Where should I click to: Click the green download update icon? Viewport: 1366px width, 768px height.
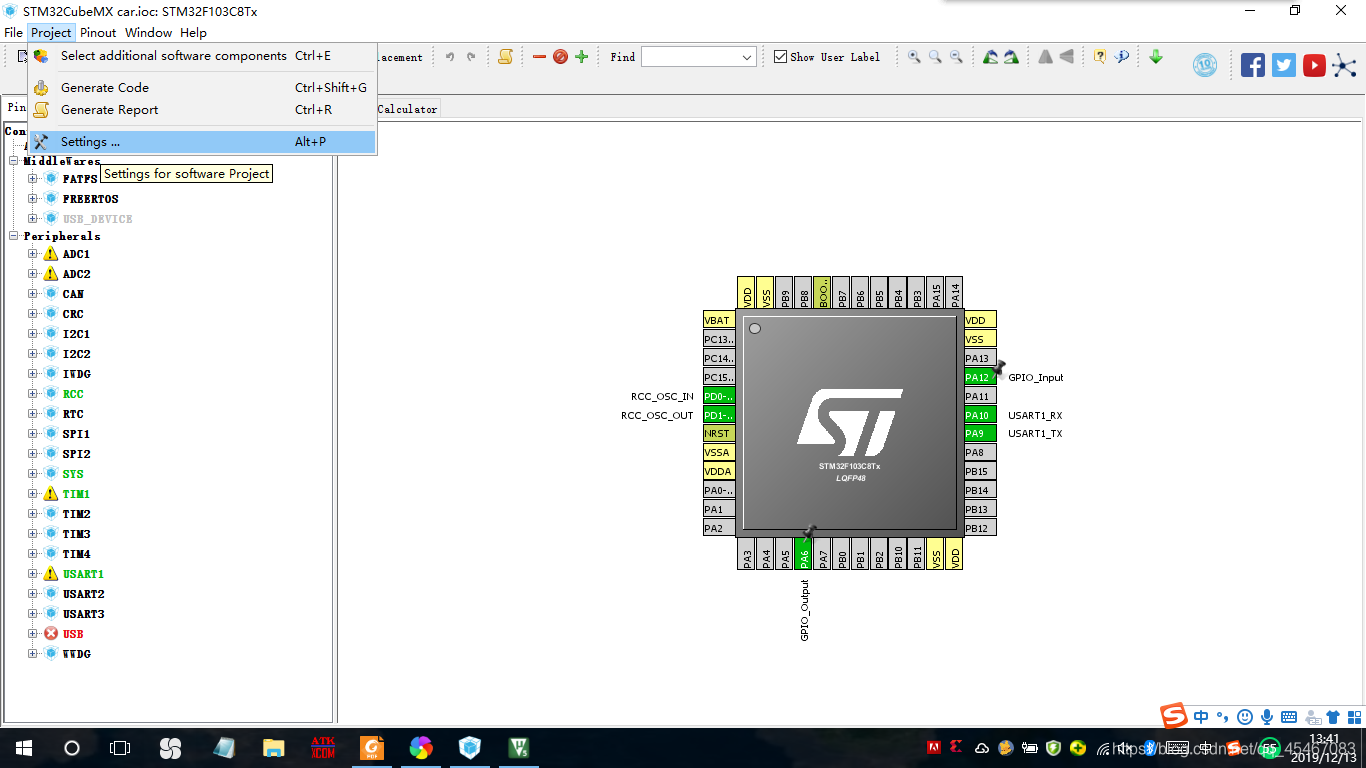point(1156,57)
